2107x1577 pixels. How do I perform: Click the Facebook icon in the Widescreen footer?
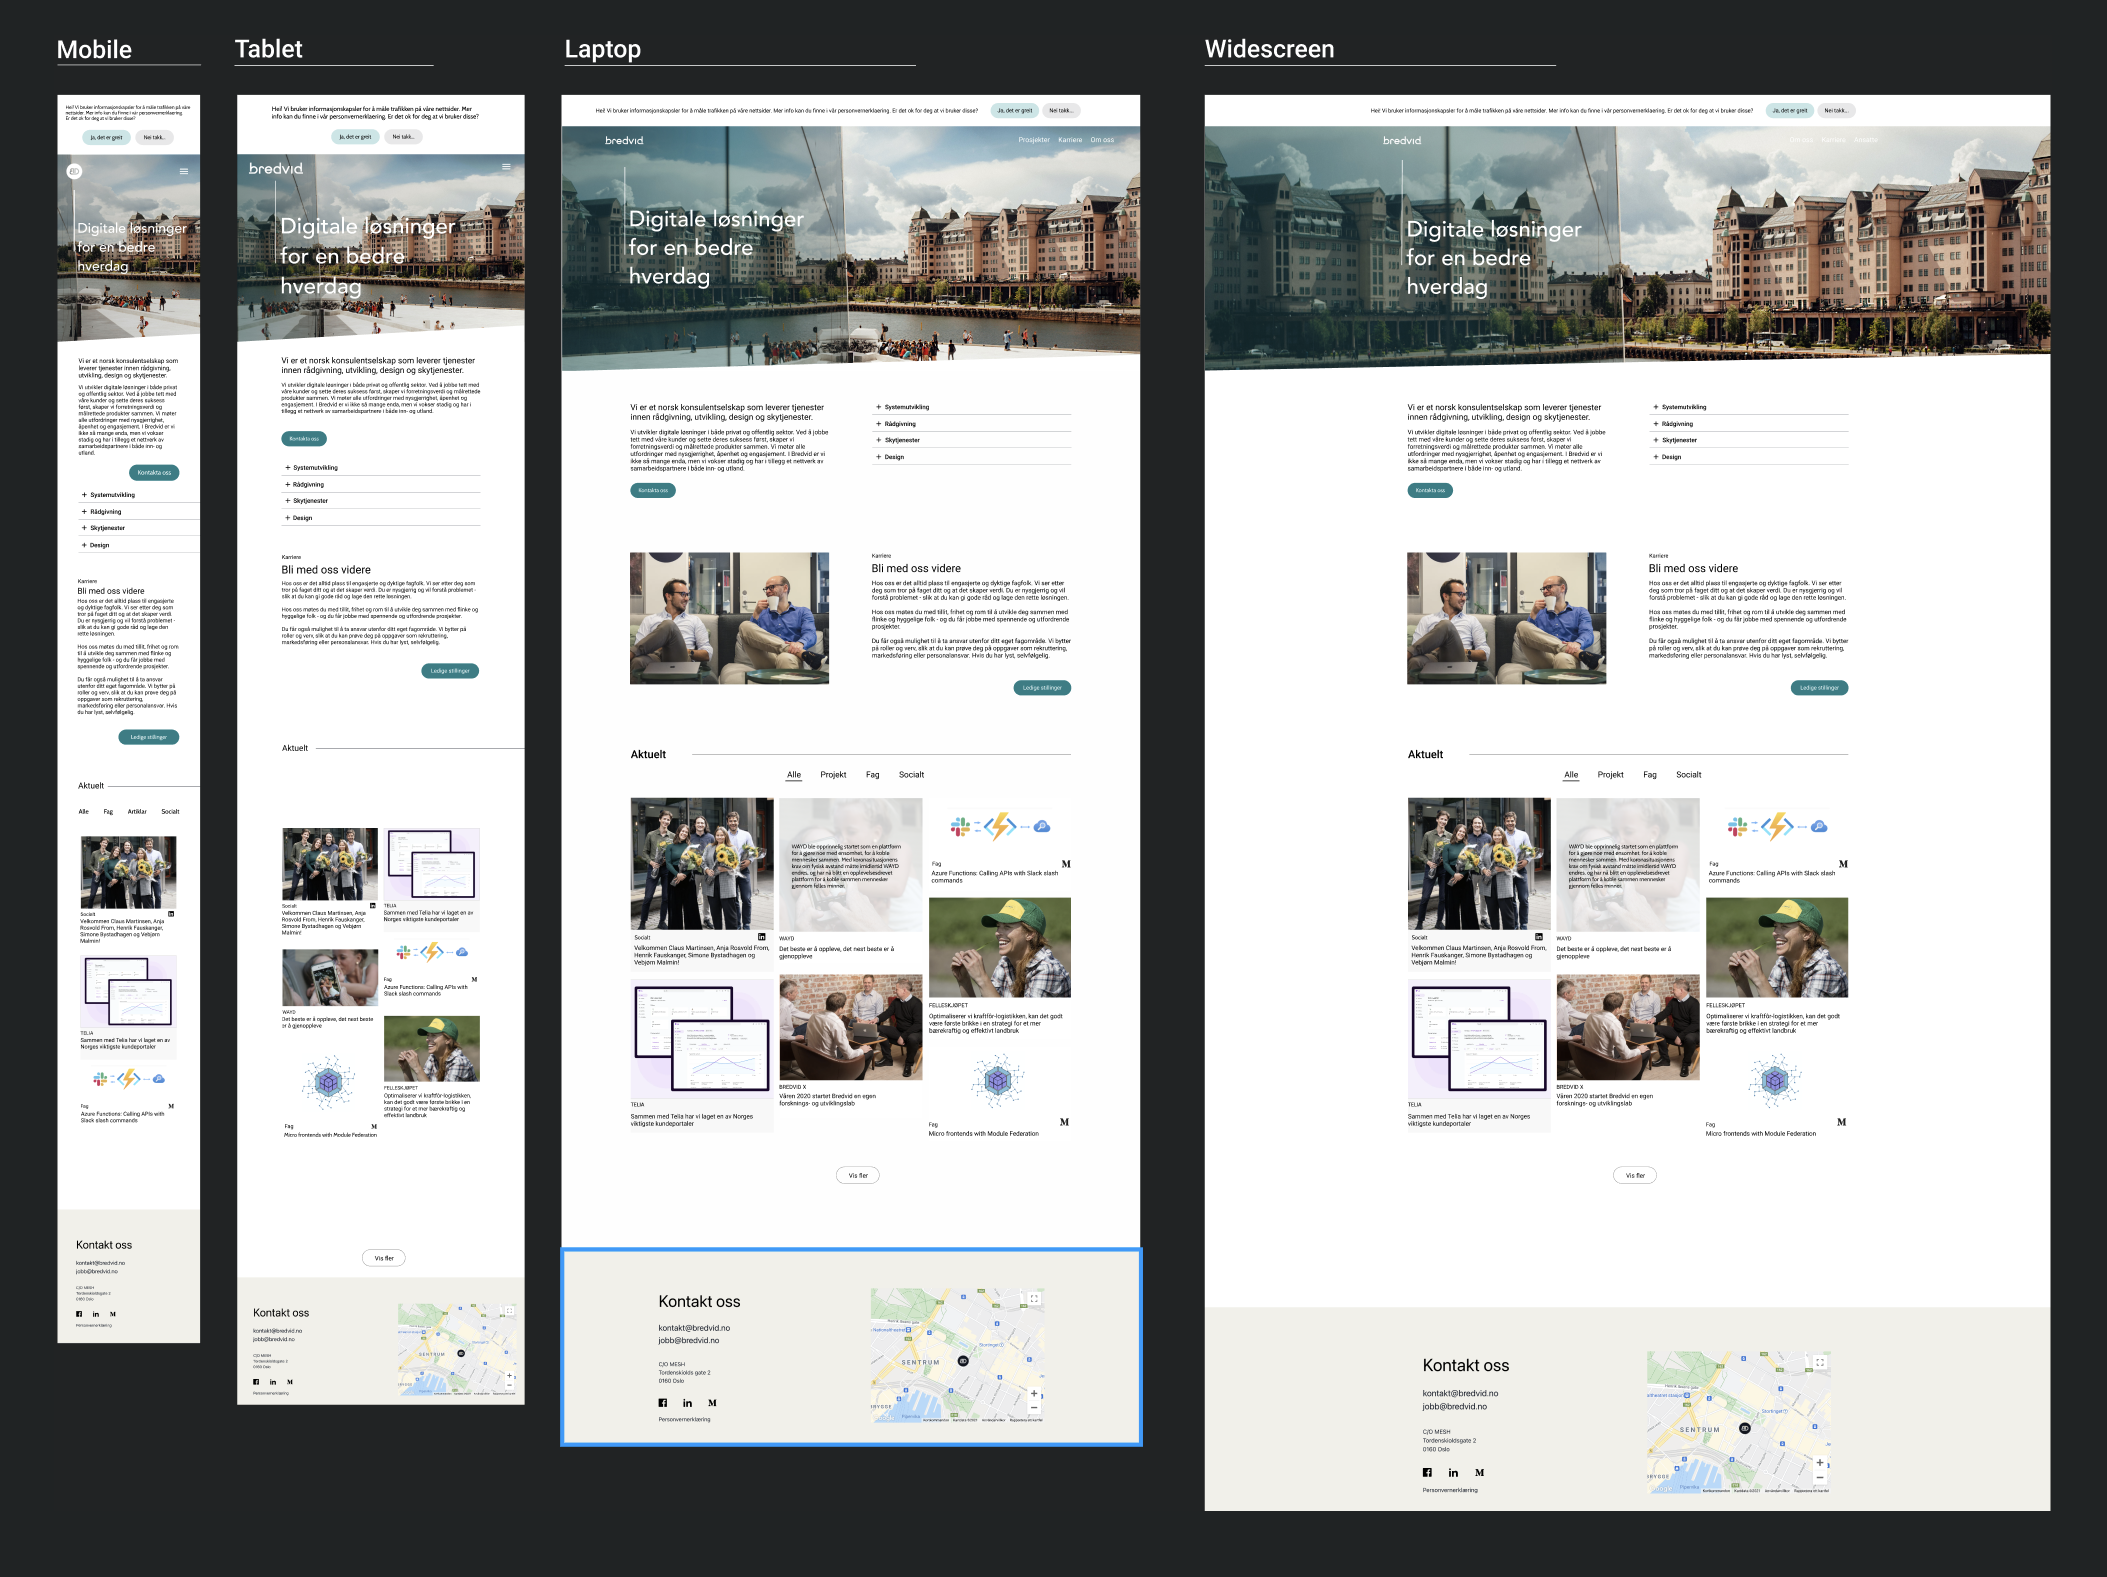pyautogui.click(x=1427, y=1472)
